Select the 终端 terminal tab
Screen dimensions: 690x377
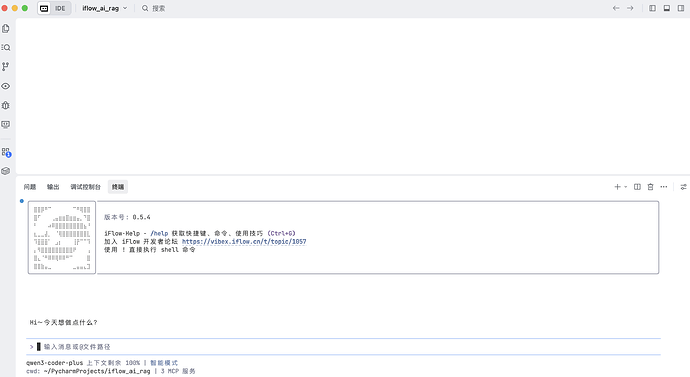(x=118, y=187)
